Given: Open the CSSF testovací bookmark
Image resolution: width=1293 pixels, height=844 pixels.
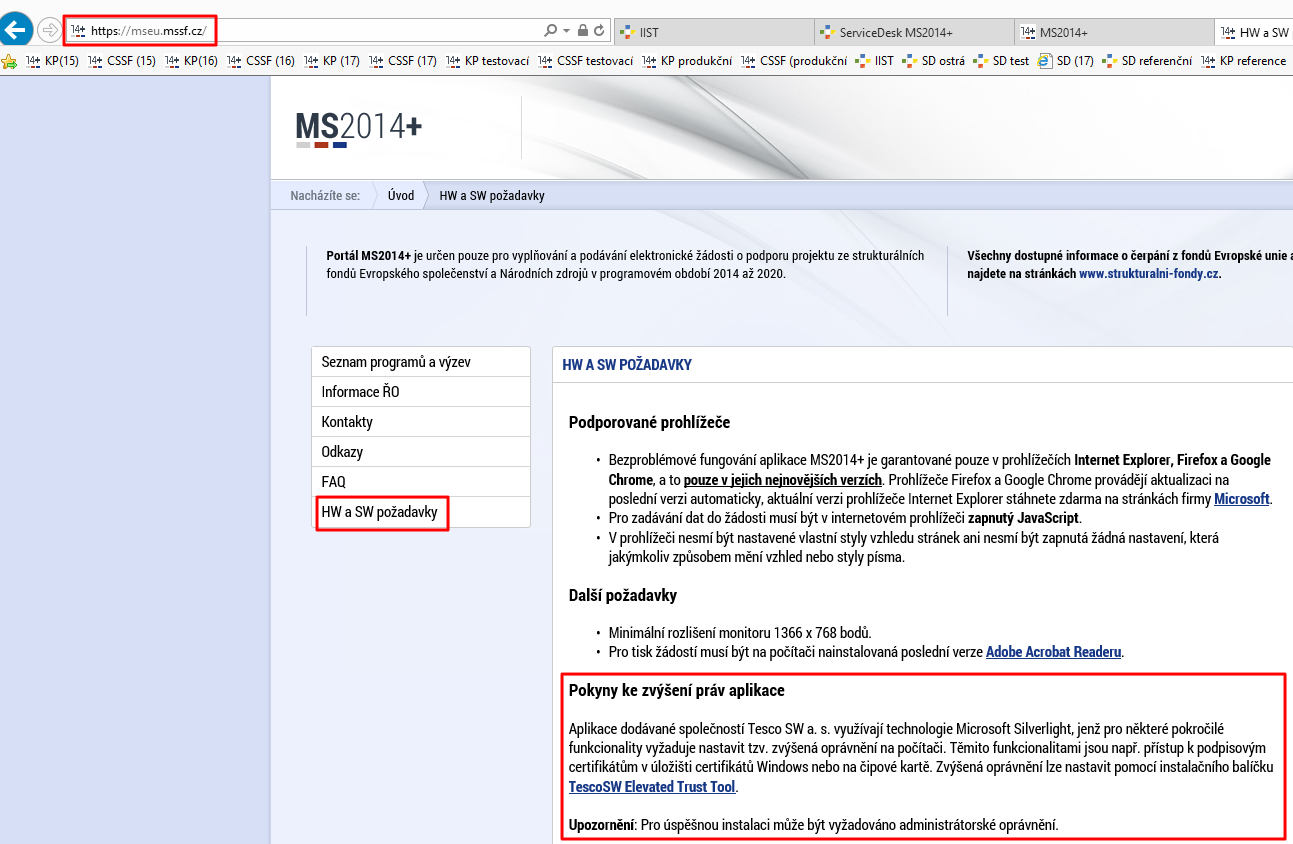Looking at the screenshot, I should pyautogui.click(x=586, y=61).
